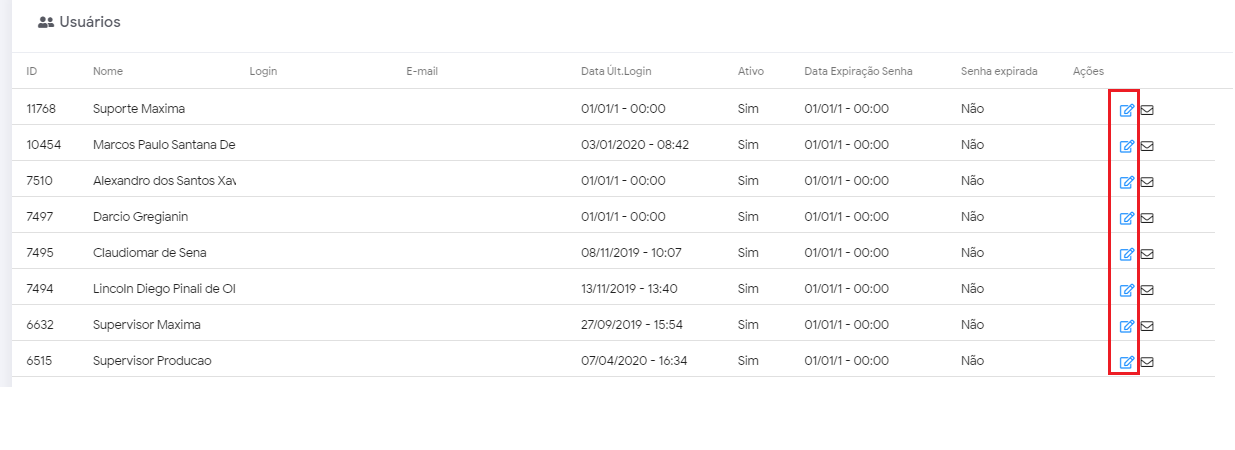Click envelope icon in Claudiomar de Sena row

[x=1147, y=254]
